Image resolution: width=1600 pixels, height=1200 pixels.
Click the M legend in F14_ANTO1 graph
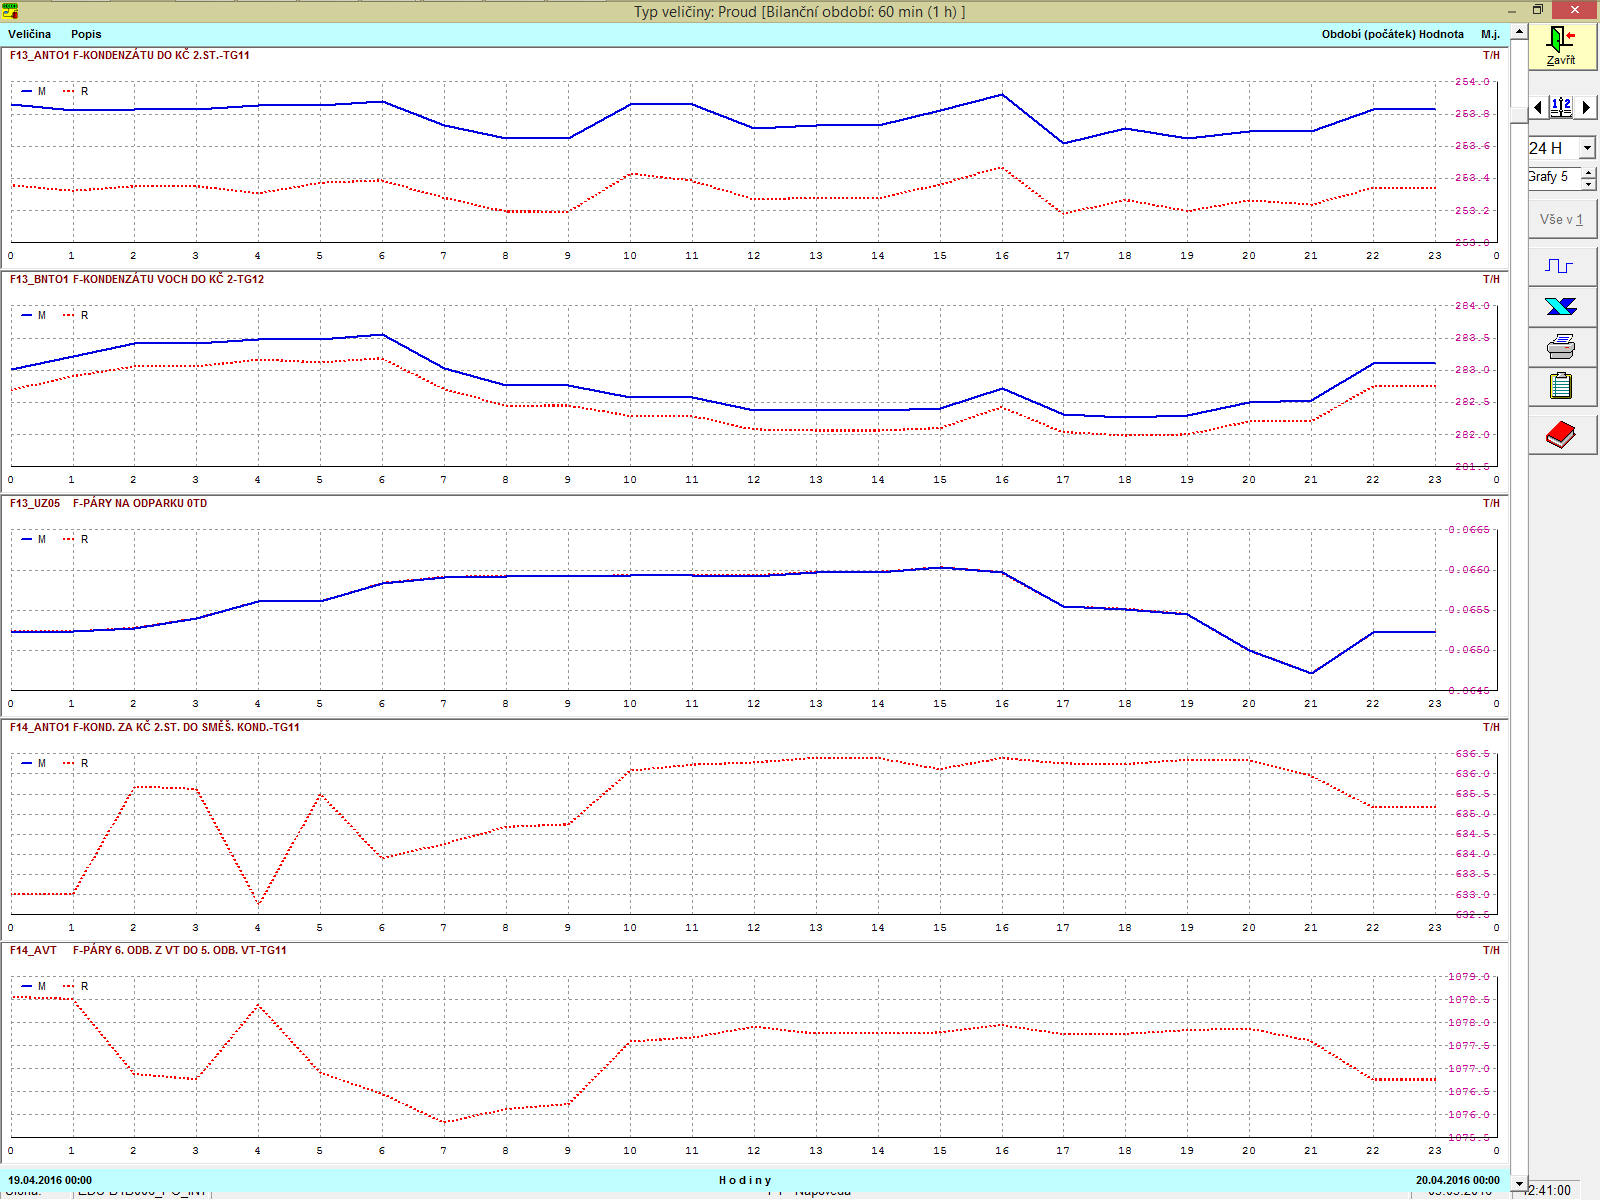pos(34,763)
